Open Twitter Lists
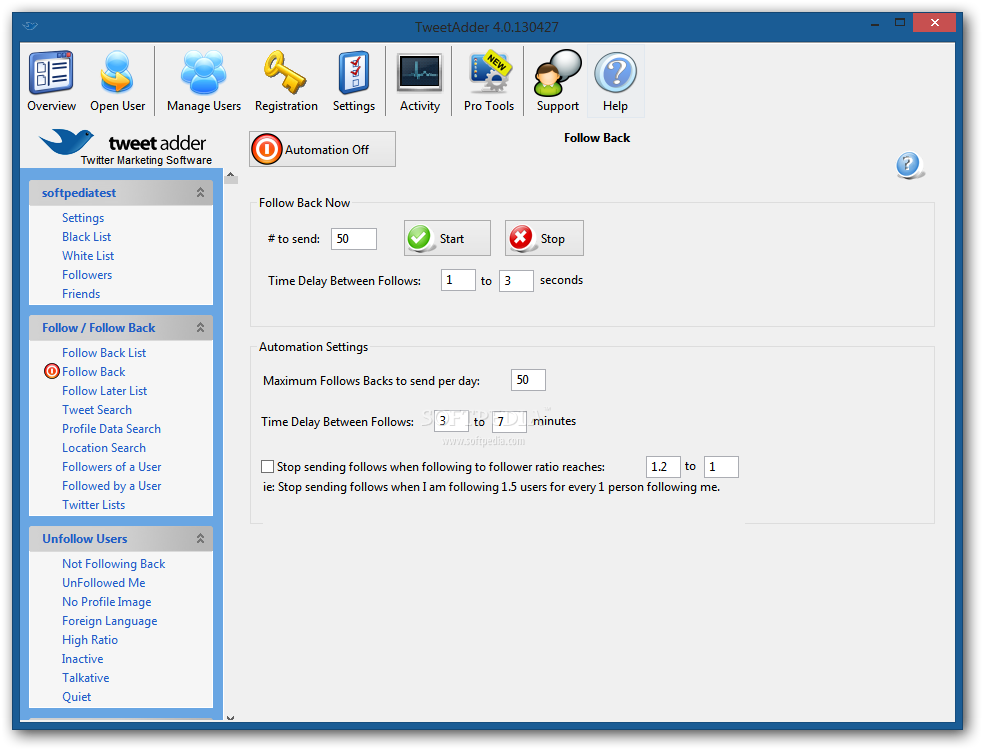Screen dimensions: 983x750 [93, 505]
